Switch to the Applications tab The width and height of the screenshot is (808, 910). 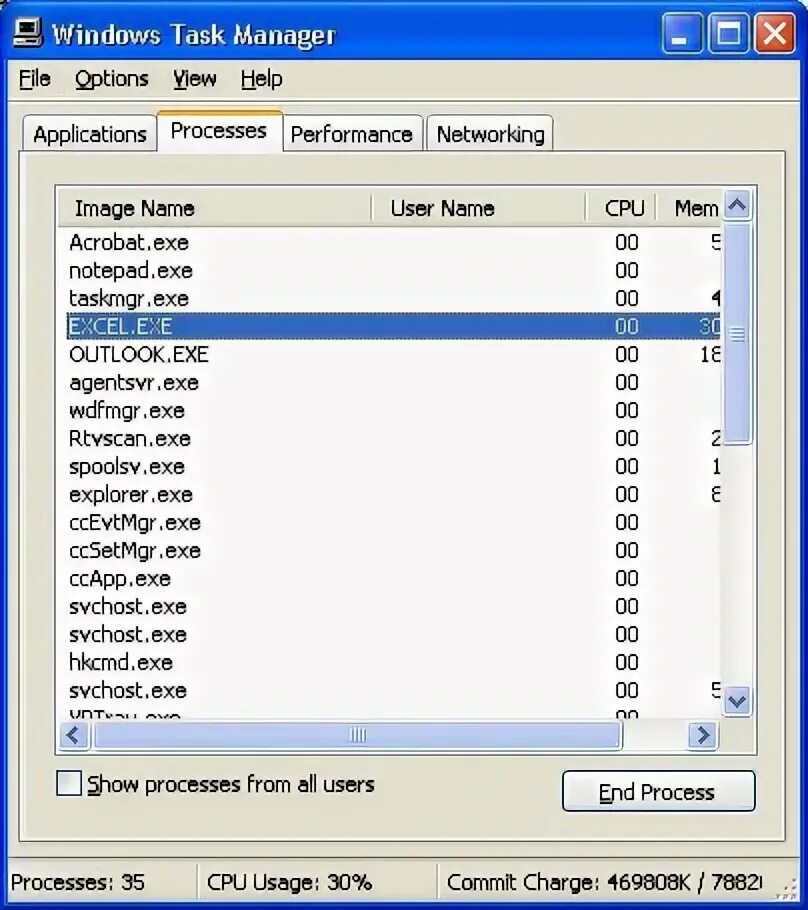[89, 134]
